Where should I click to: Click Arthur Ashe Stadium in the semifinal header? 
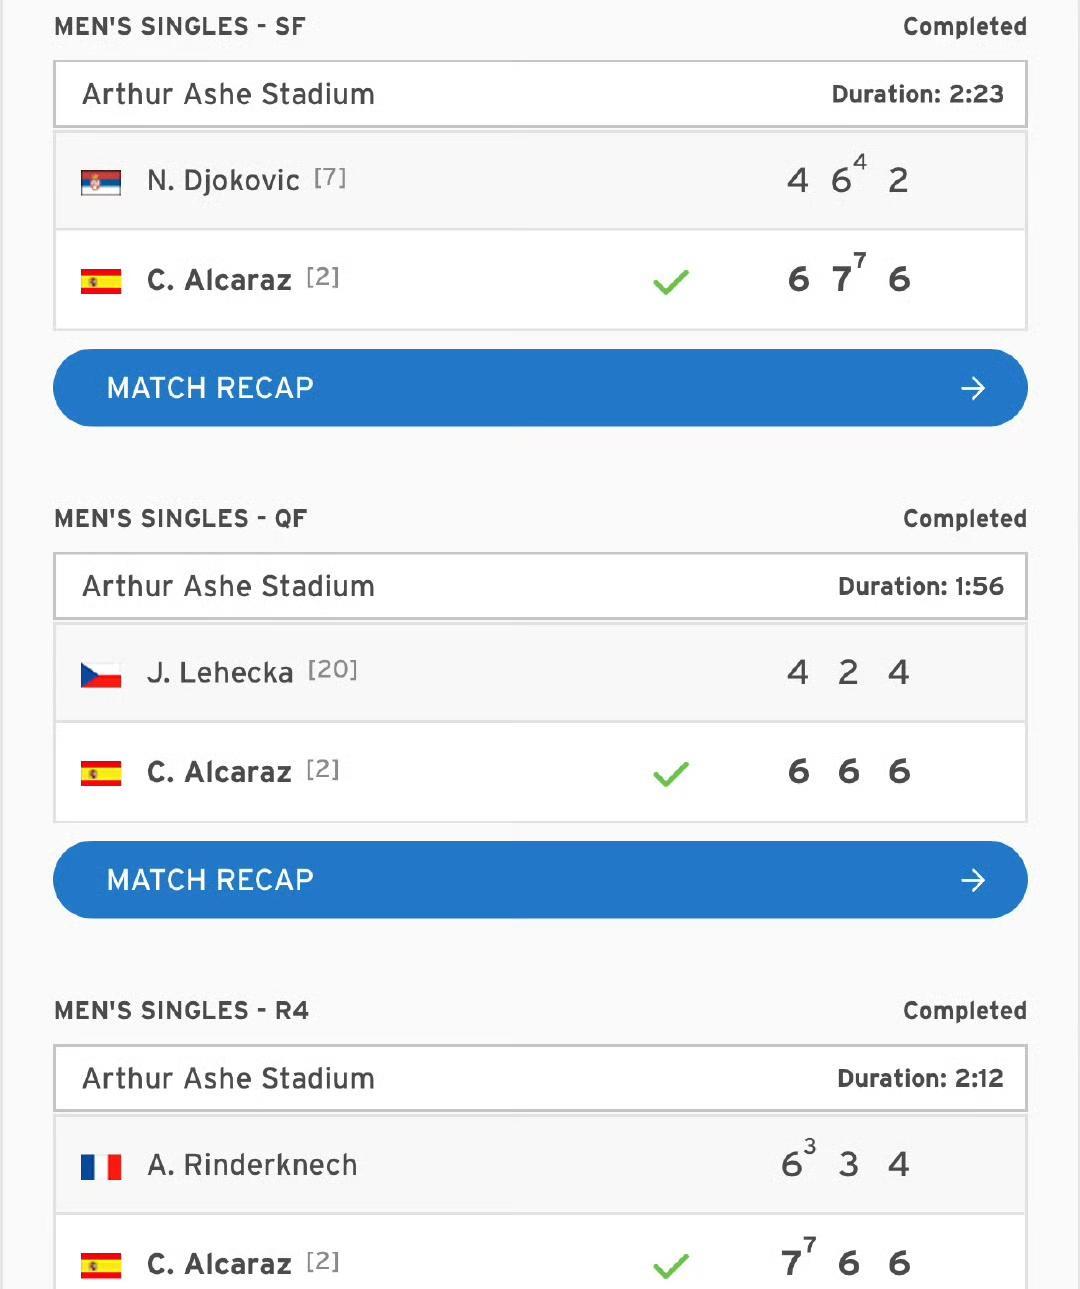228,94
